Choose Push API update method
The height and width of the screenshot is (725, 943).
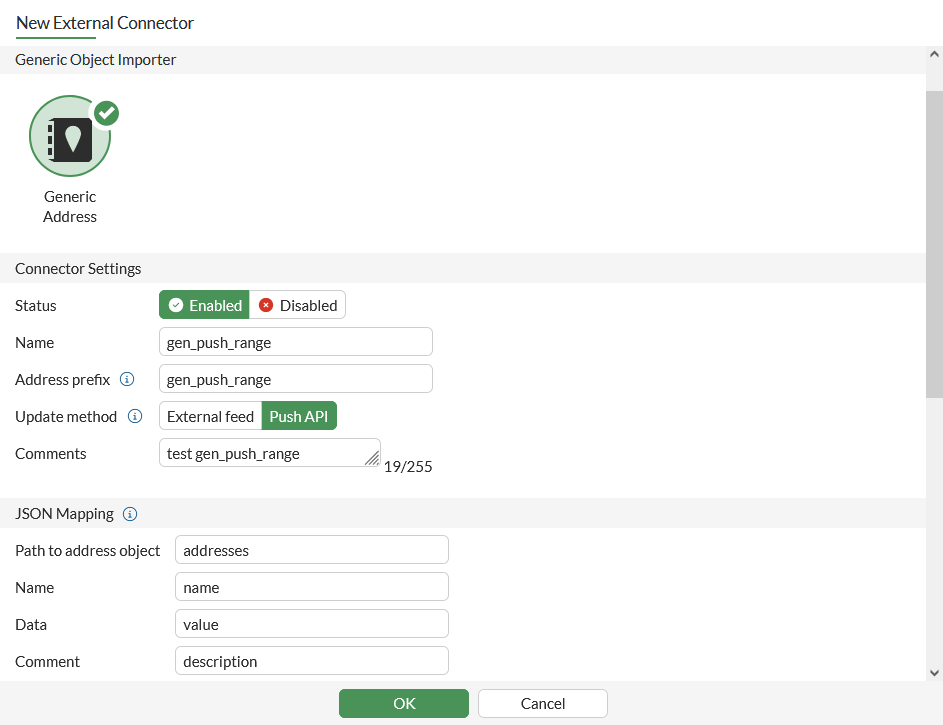tap(299, 416)
